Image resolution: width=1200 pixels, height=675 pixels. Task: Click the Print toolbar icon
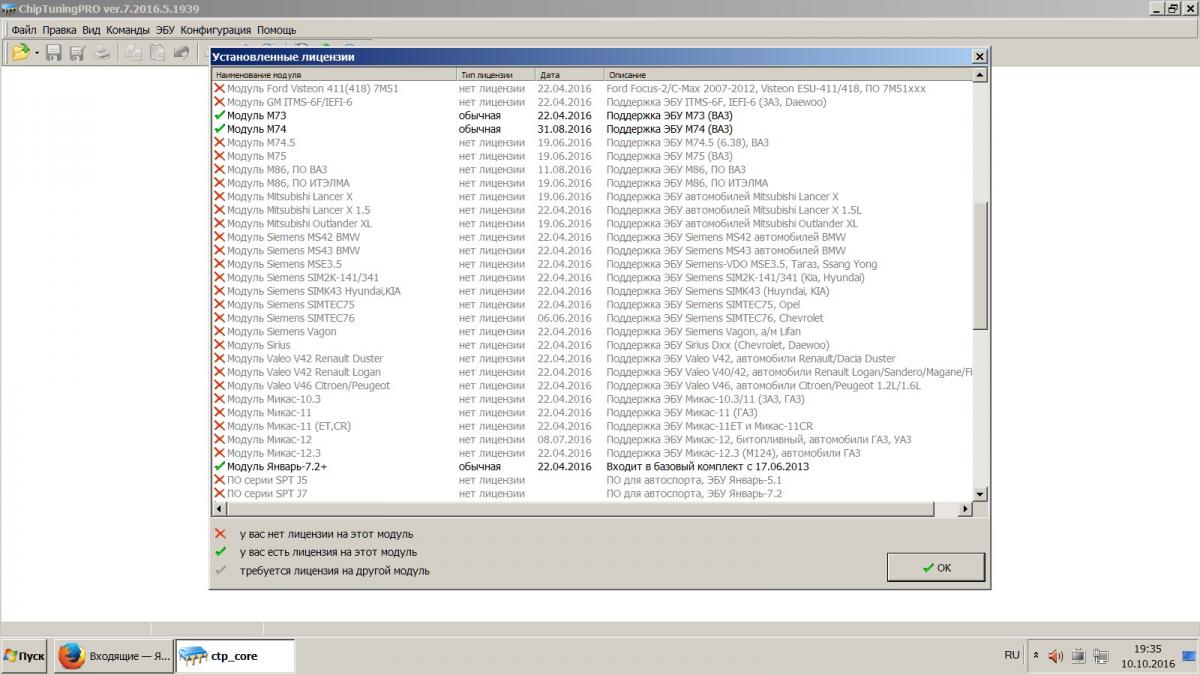(x=101, y=52)
